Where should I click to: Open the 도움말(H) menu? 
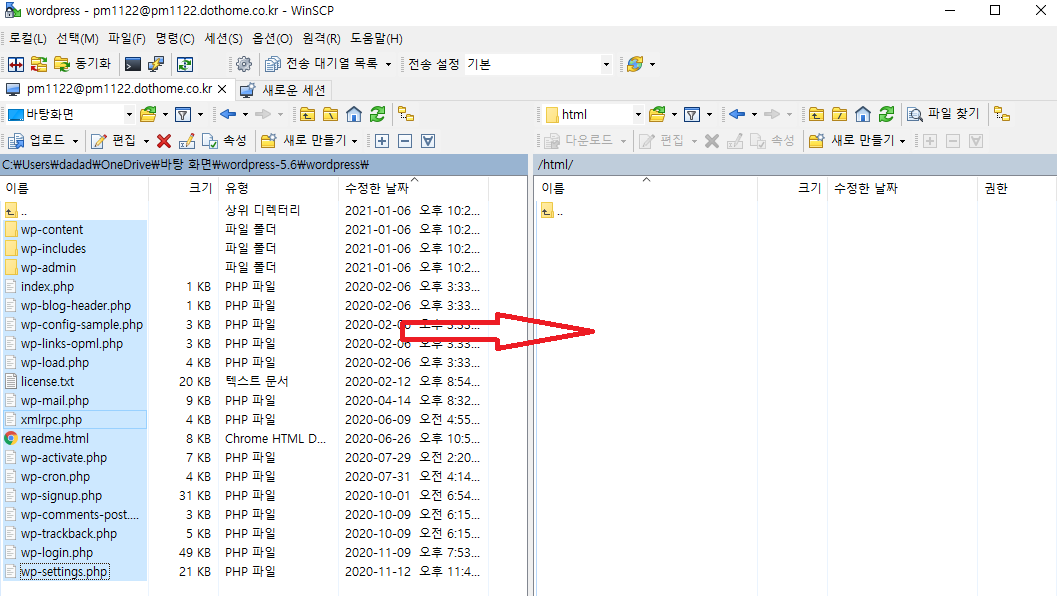point(376,38)
